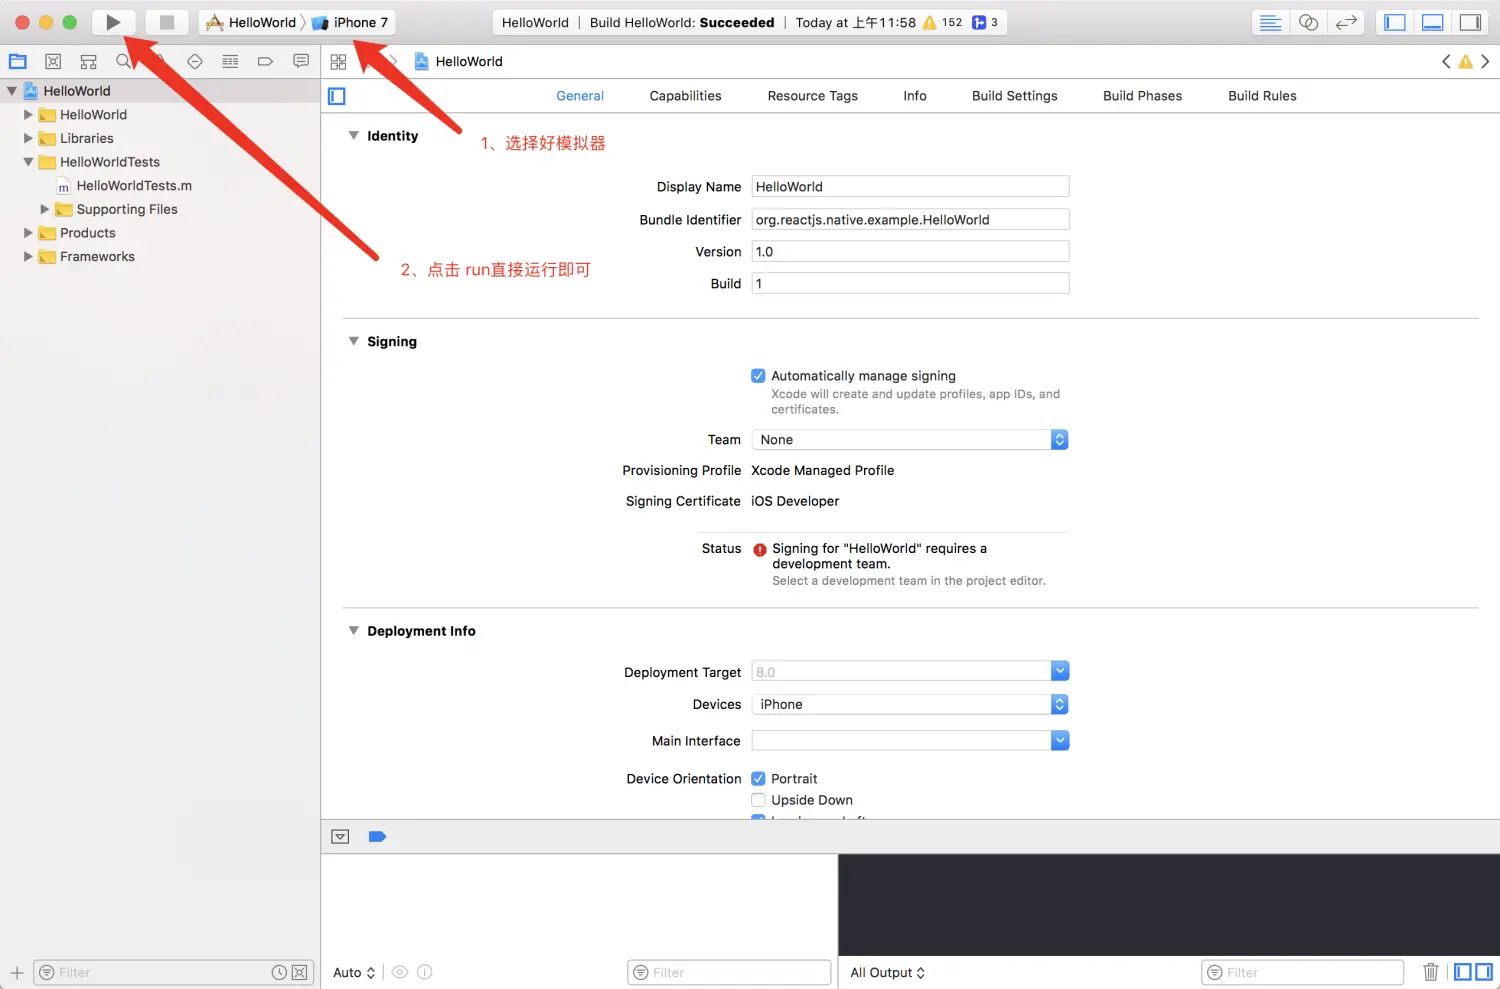Open the symbol navigator

pos(88,61)
